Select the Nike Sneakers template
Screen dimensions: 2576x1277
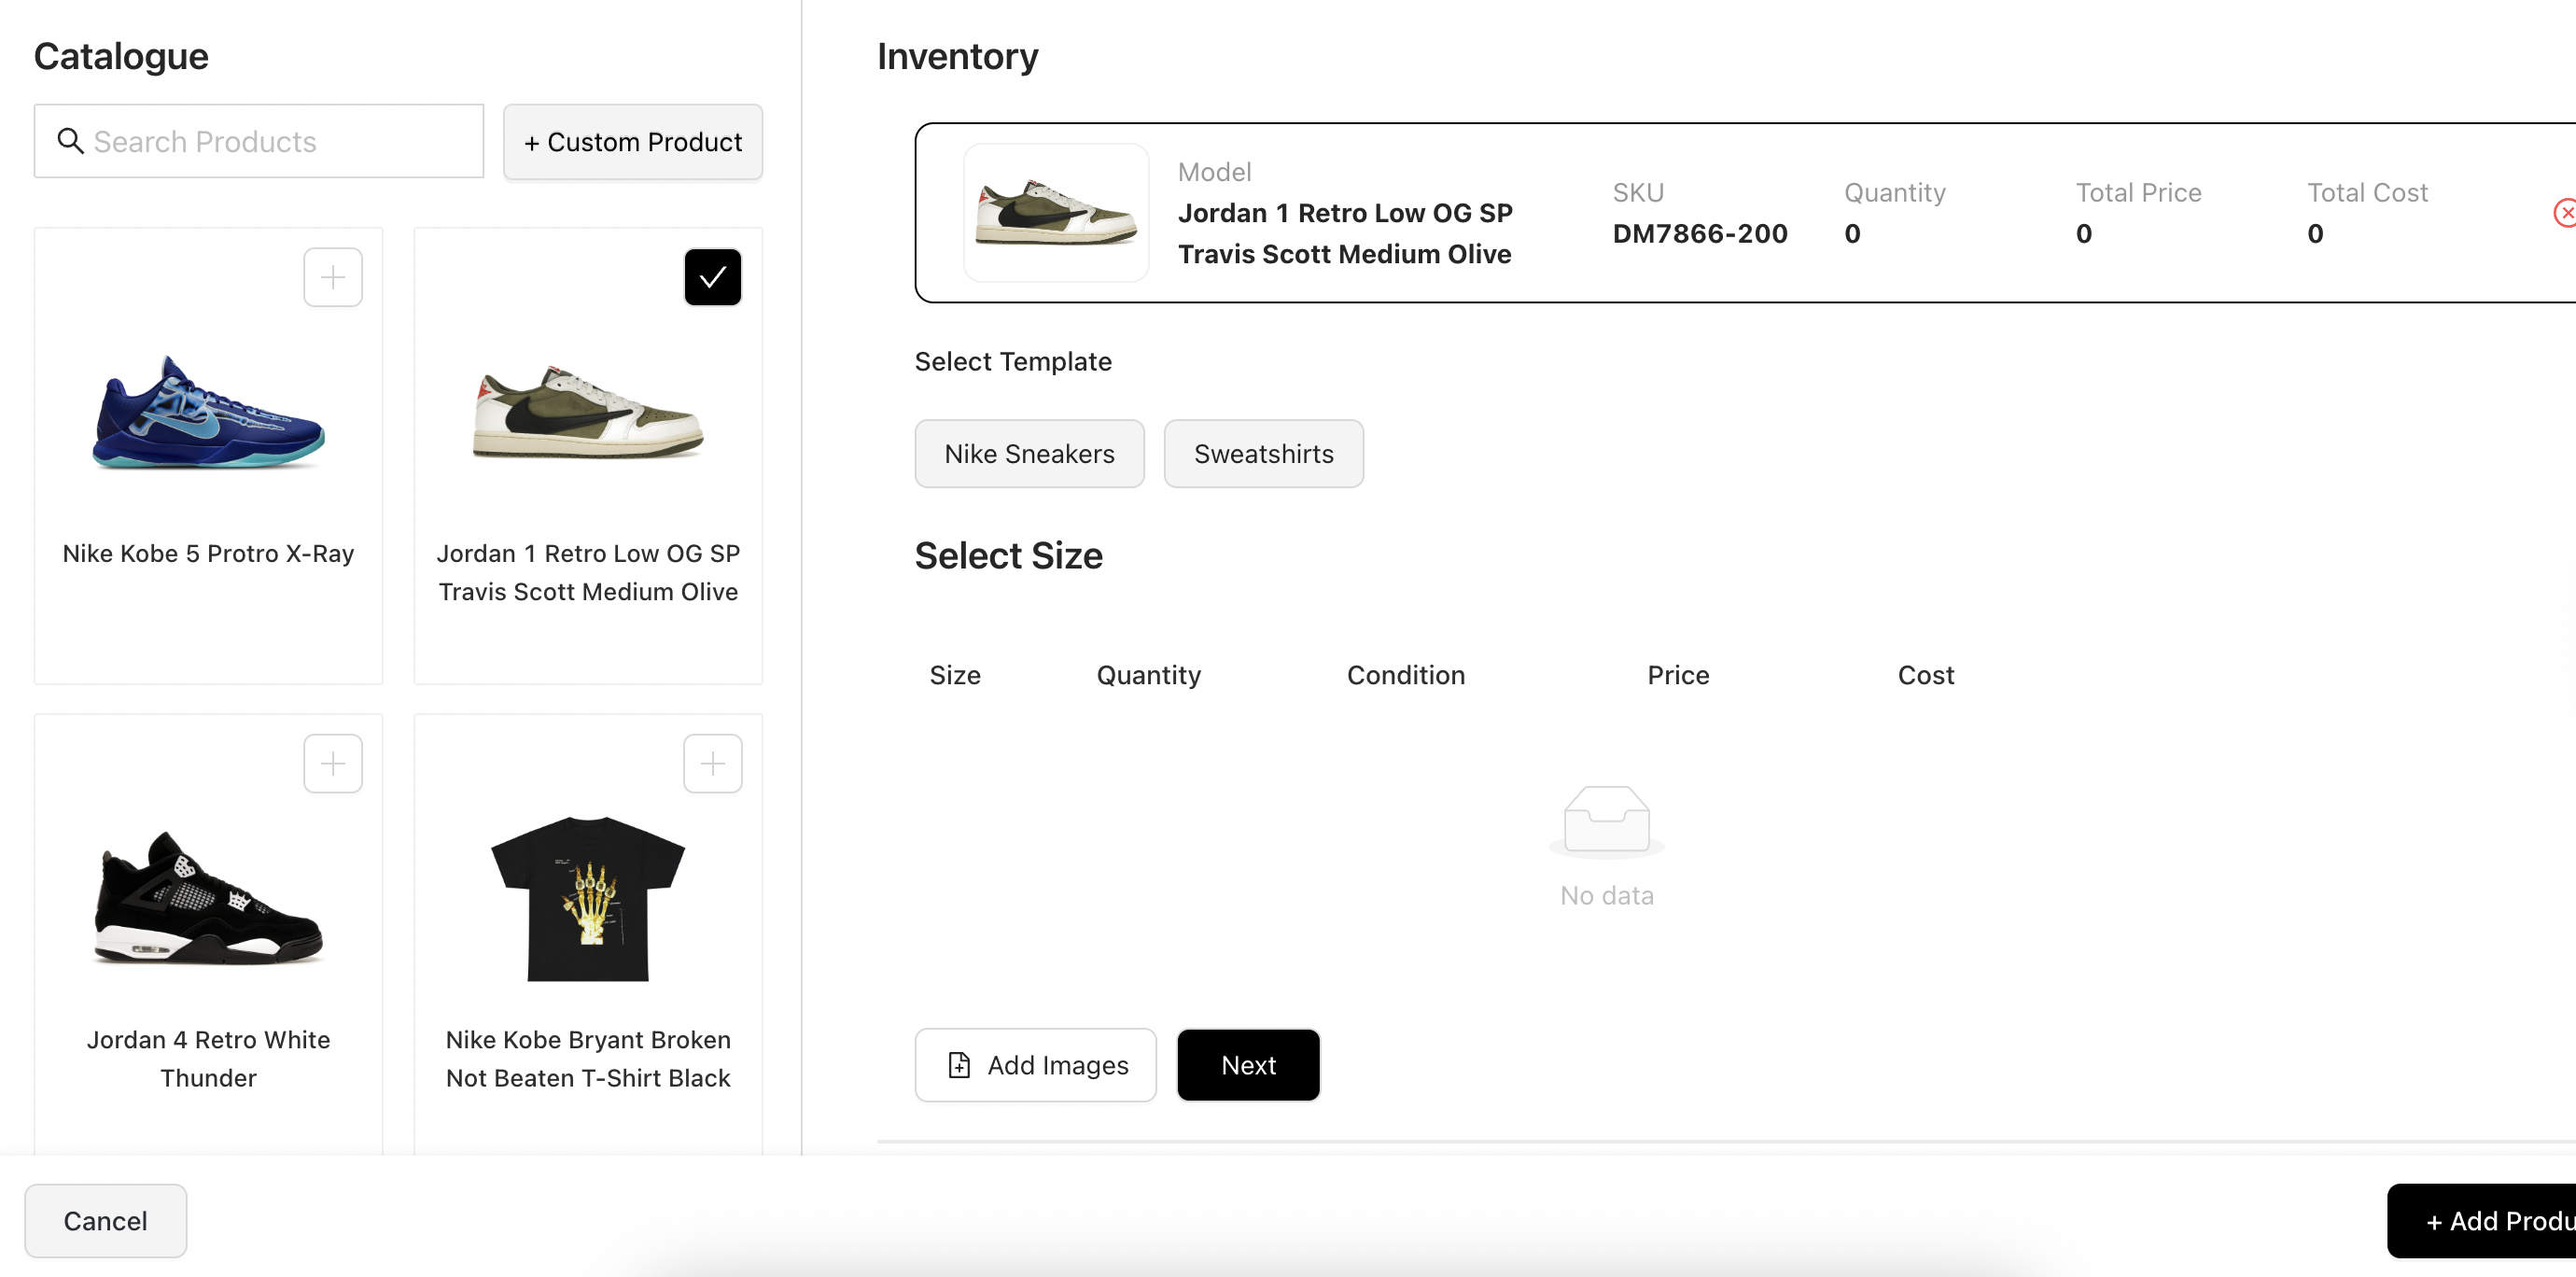pos(1029,454)
